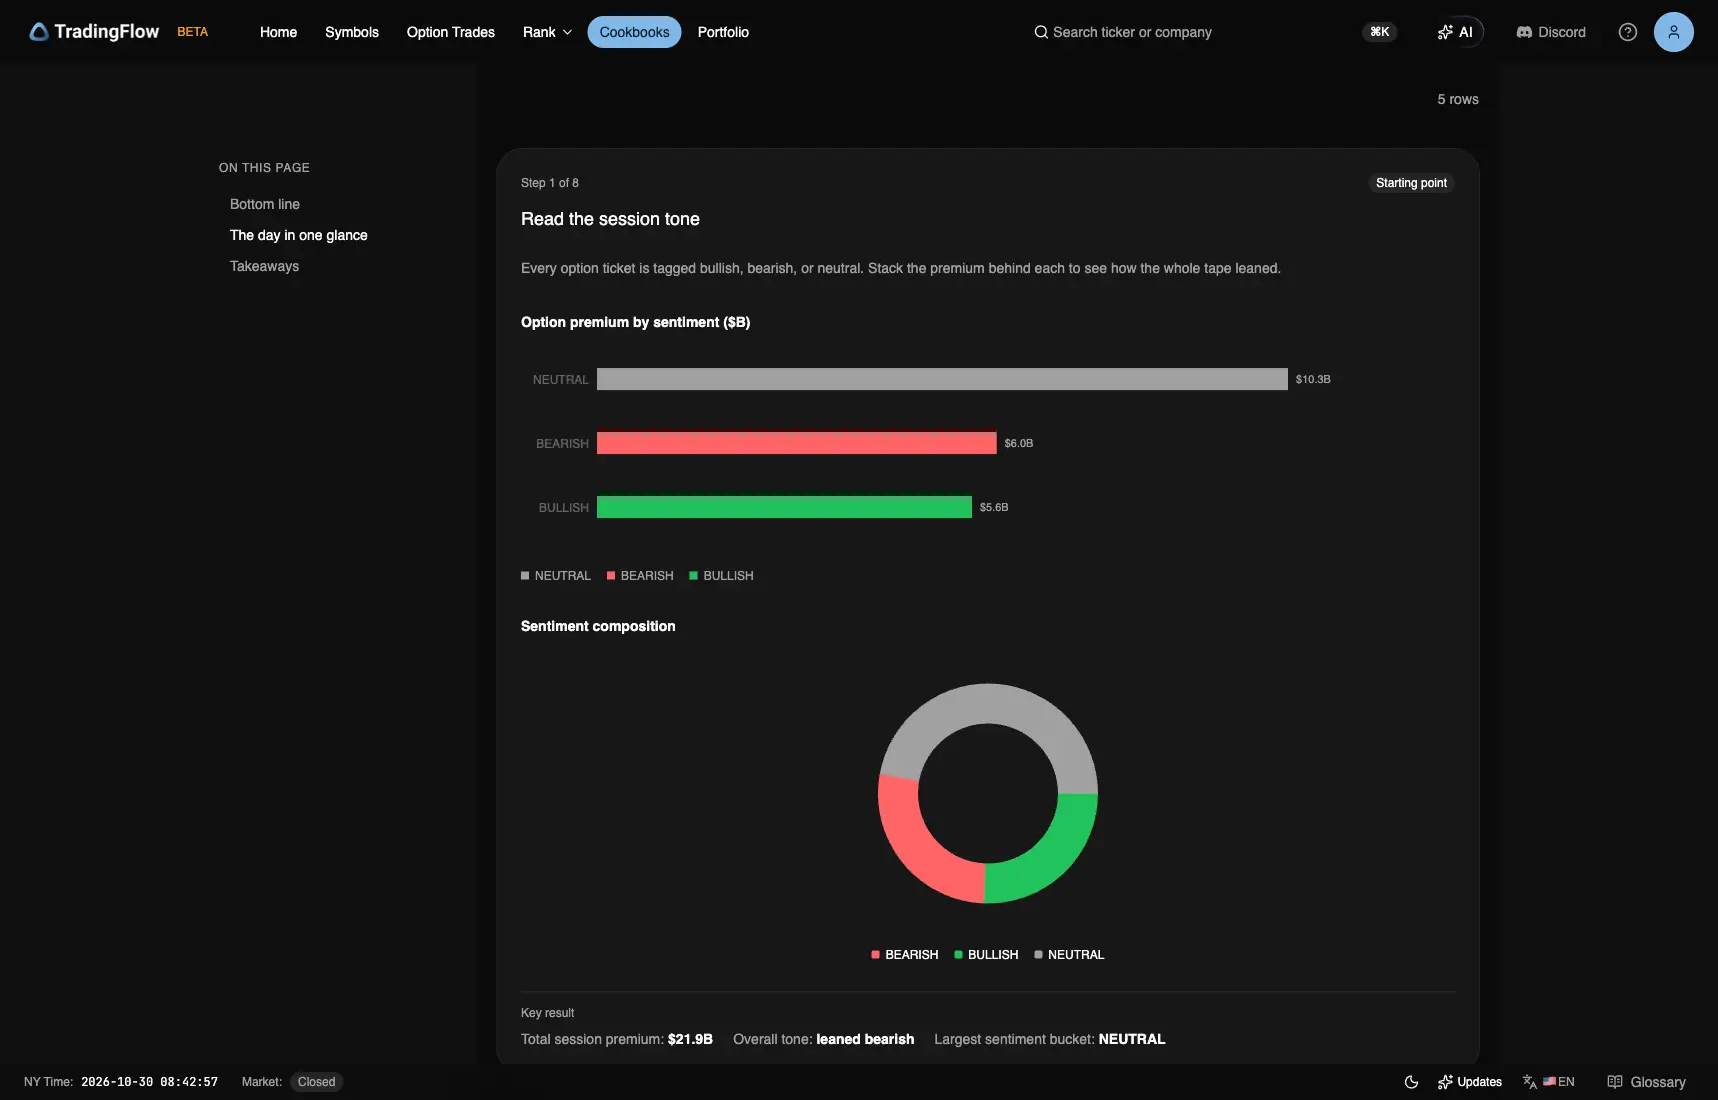This screenshot has height=1100, width=1718.
Task: Jump to The day in one glance
Action: (x=299, y=235)
